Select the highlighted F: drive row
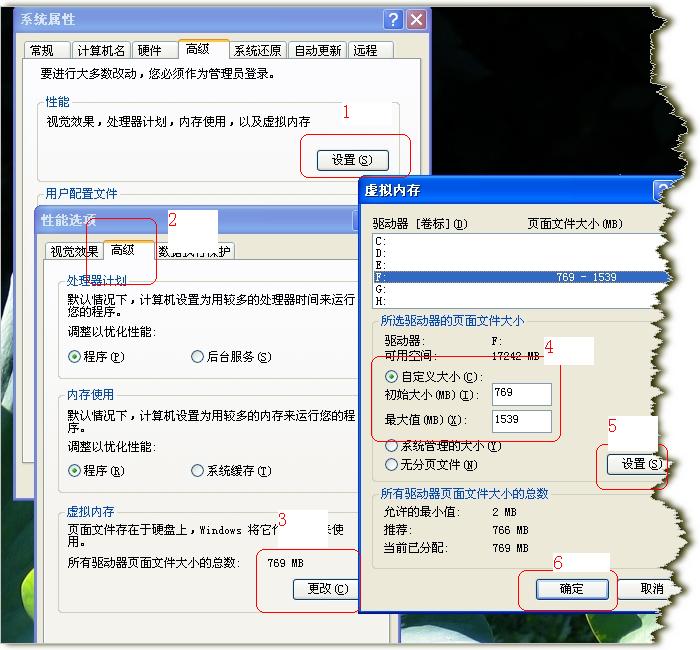This screenshot has height=650, width=700. pos(521,277)
